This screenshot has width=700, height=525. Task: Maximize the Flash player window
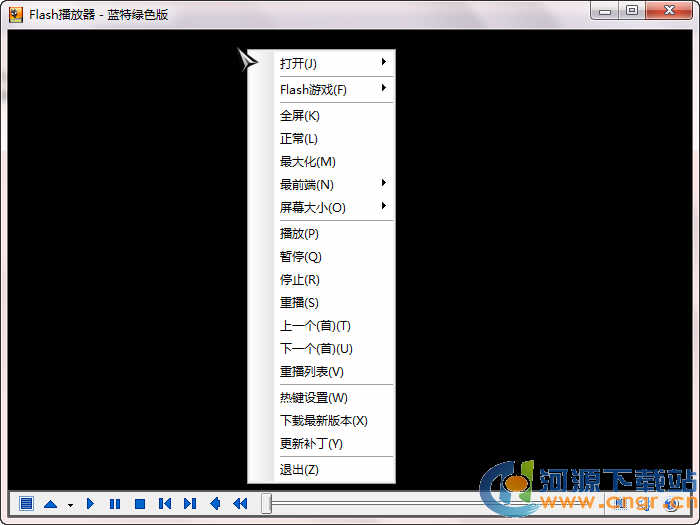[632, 11]
